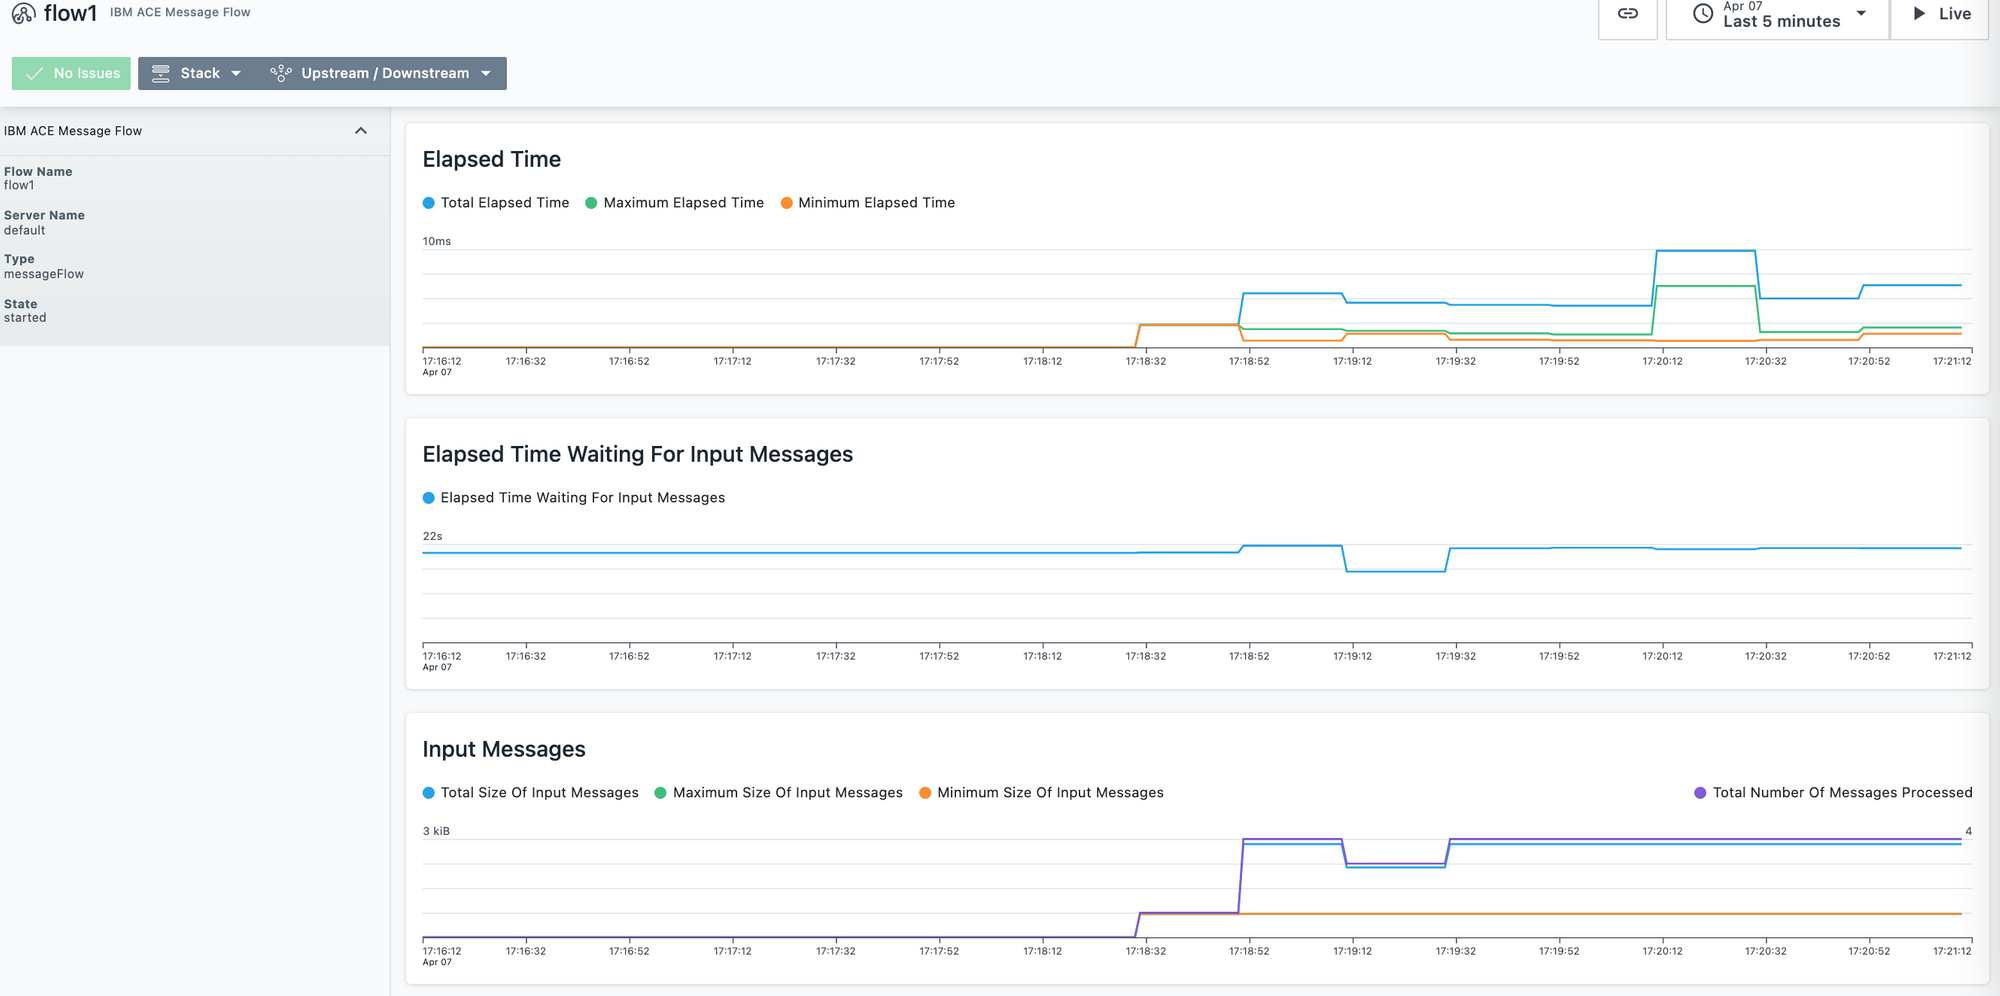Image resolution: width=2000 pixels, height=996 pixels.
Task: Collapse the IBM ACE Message Flow panel
Action: click(x=361, y=131)
